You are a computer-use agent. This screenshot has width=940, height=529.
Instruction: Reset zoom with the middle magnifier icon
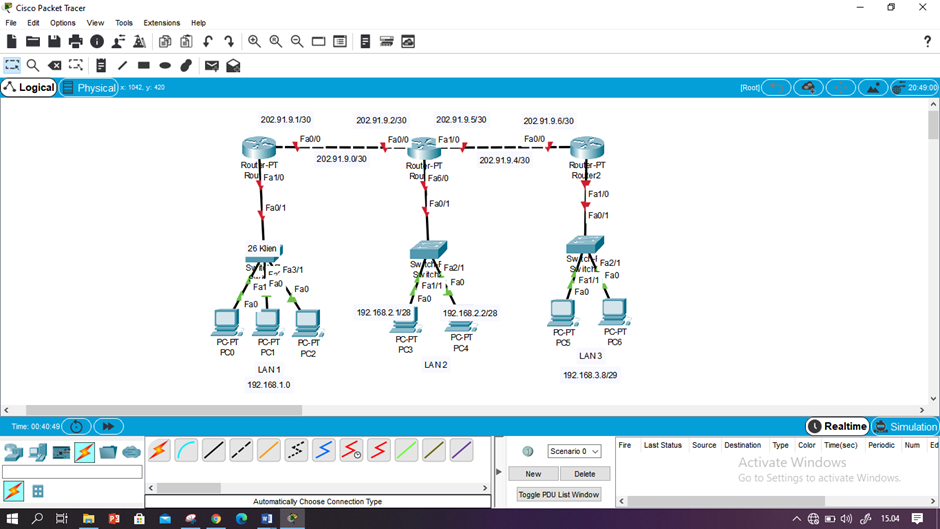276,41
